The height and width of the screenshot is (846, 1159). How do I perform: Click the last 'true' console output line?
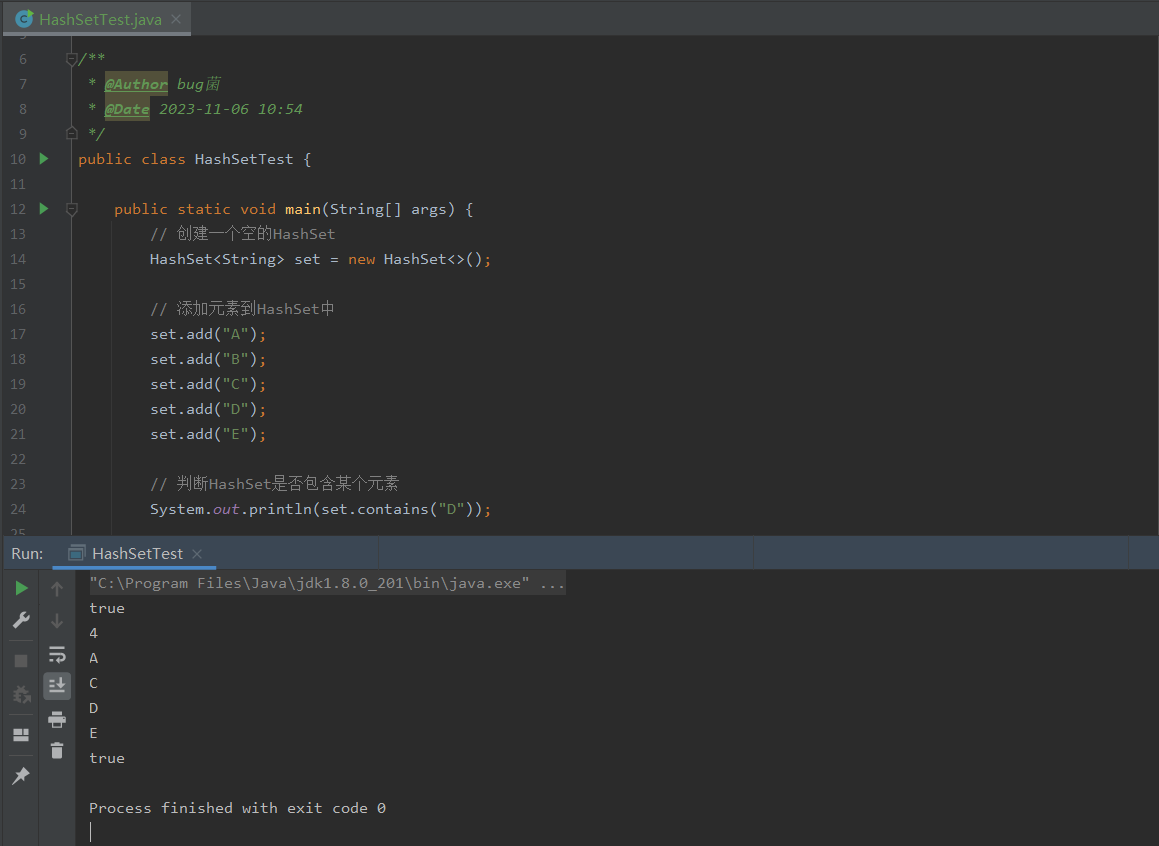[x=107, y=758]
